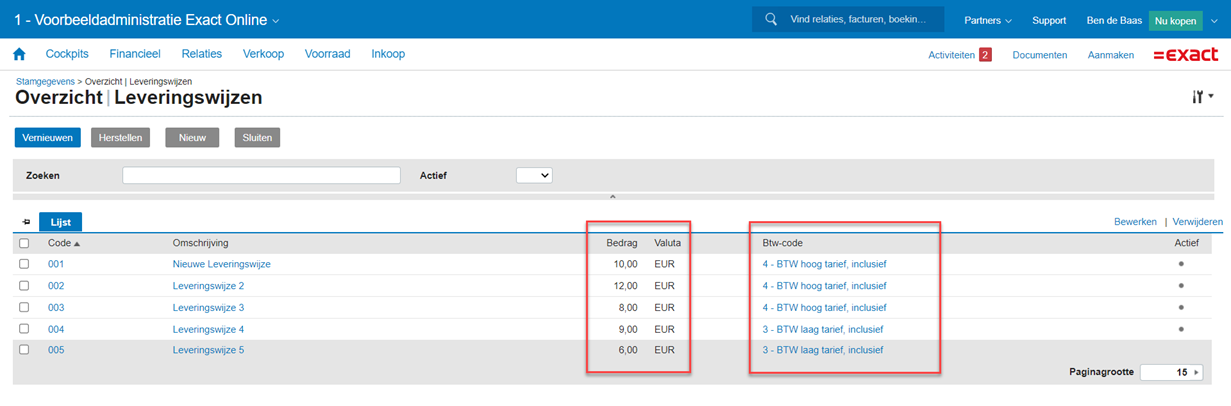
Task: Click the pin icon beside Lijst tab
Action: (x=26, y=222)
